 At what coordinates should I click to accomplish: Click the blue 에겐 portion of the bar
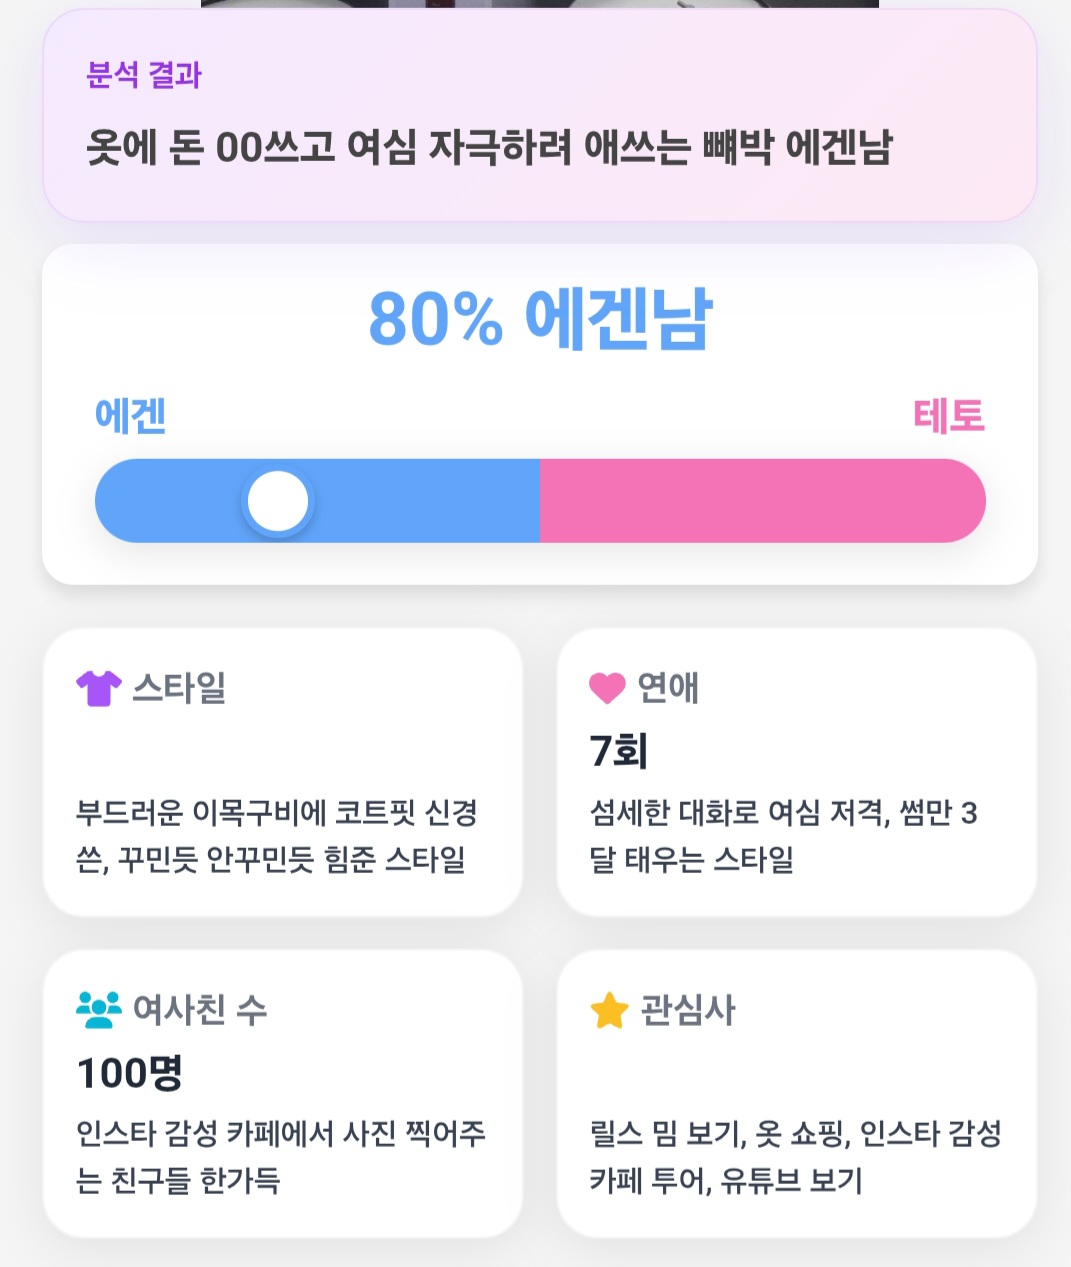(x=317, y=501)
